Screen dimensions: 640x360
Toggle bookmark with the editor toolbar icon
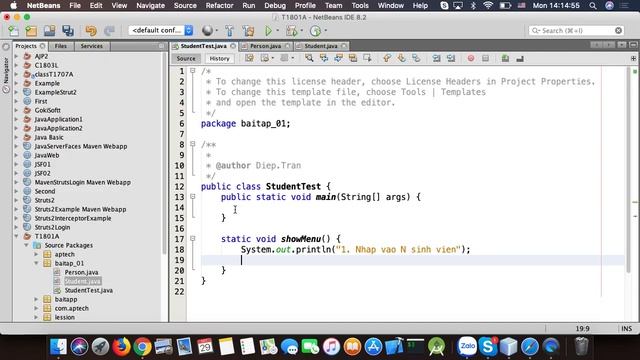pos(416,58)
